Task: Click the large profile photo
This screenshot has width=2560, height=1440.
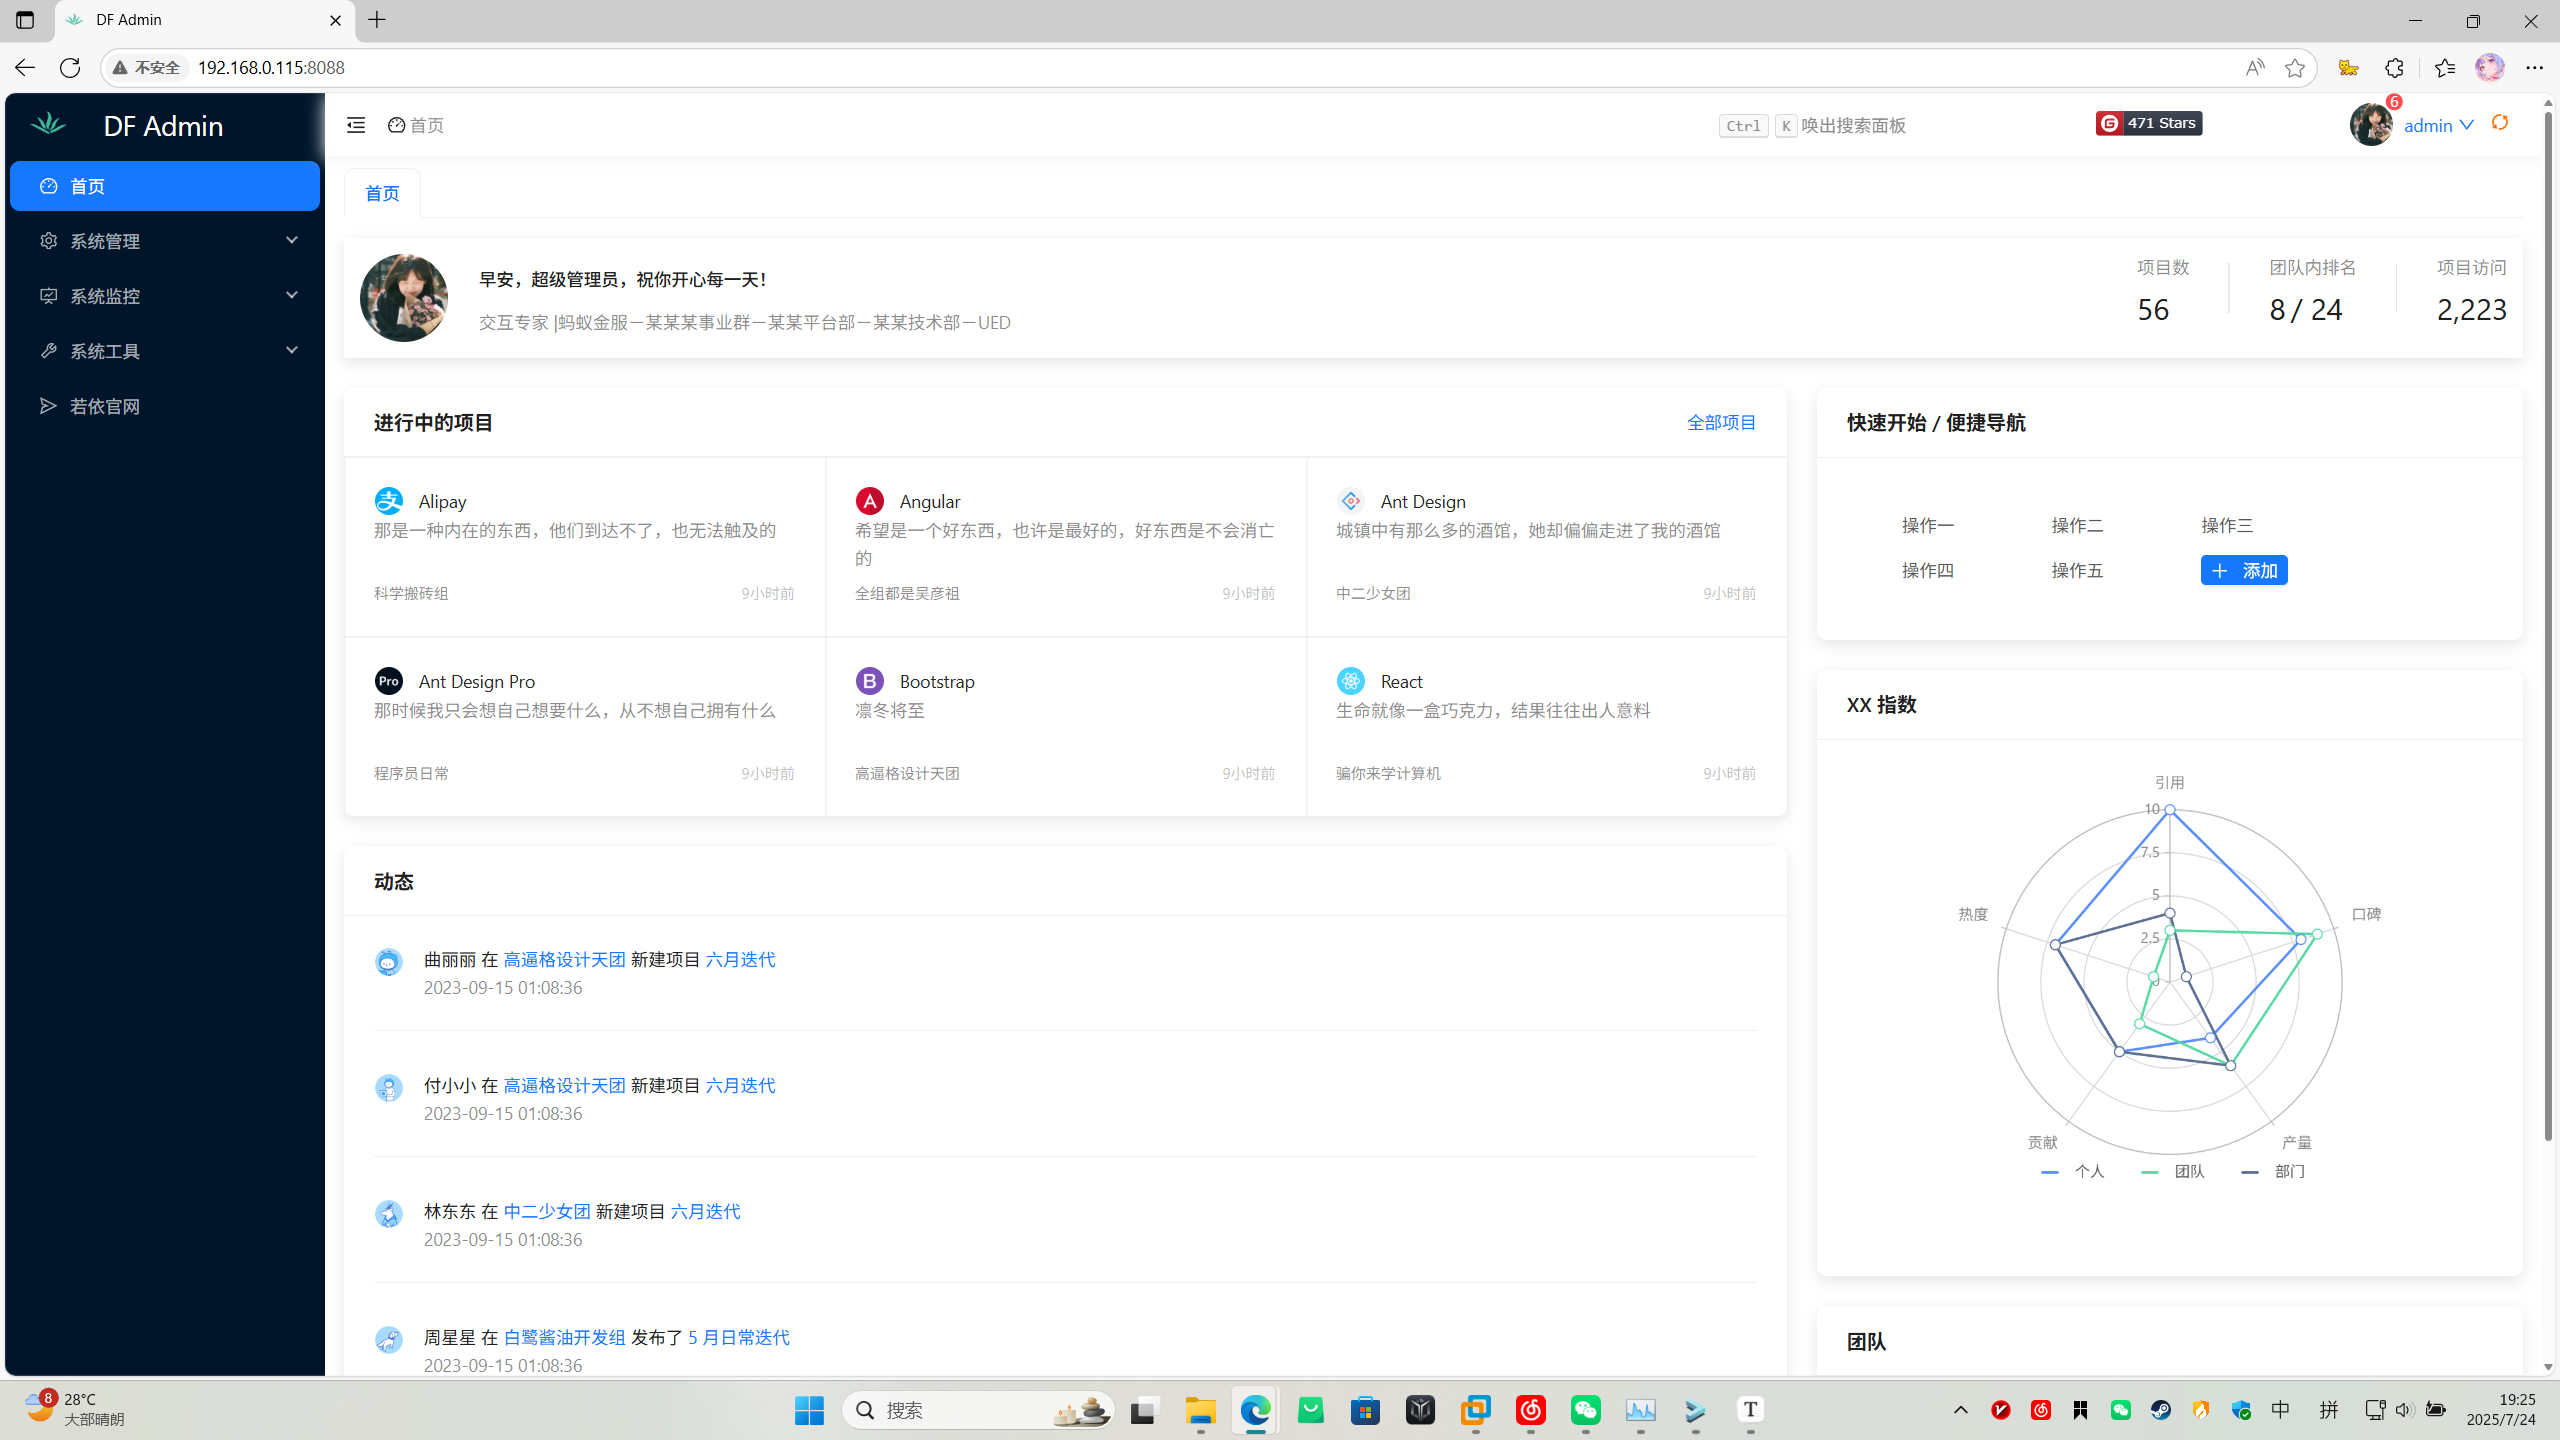Action: (404, 298)
